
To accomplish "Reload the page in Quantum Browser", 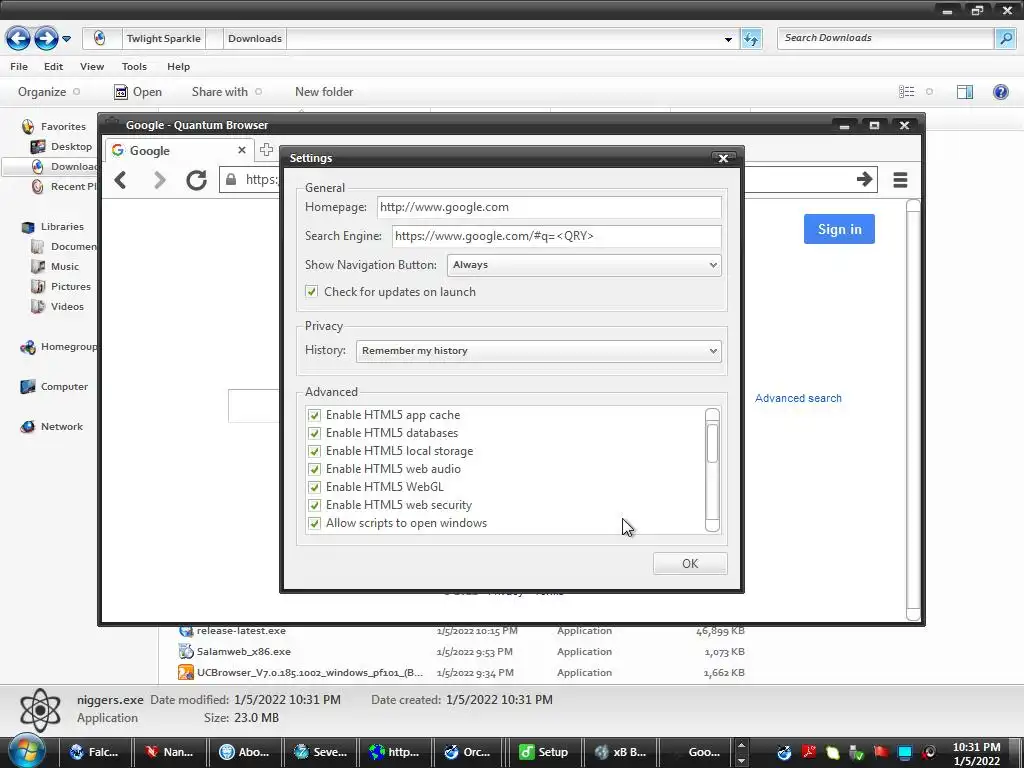I will tap(196, 180).
